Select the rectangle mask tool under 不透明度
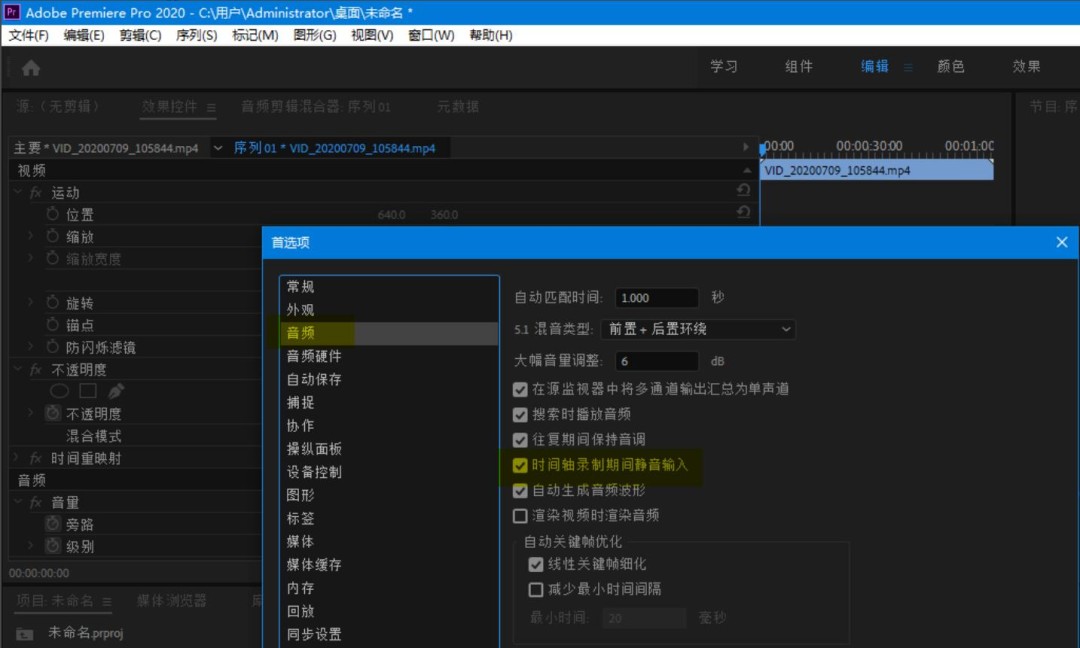This screenshot has width=1080, height=648. [86, 390]
